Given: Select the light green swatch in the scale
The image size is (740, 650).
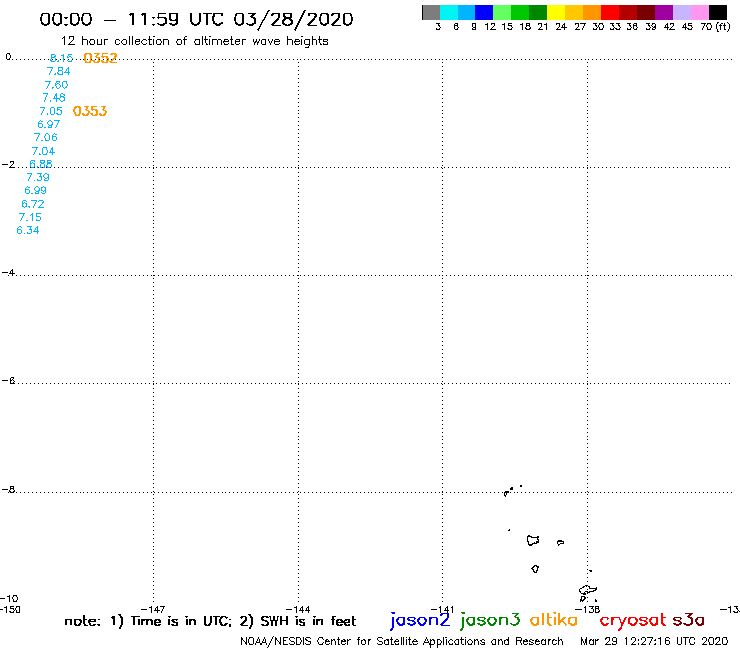Looking at the screenshot, I should pyautogui.click(x=503, y=12).
